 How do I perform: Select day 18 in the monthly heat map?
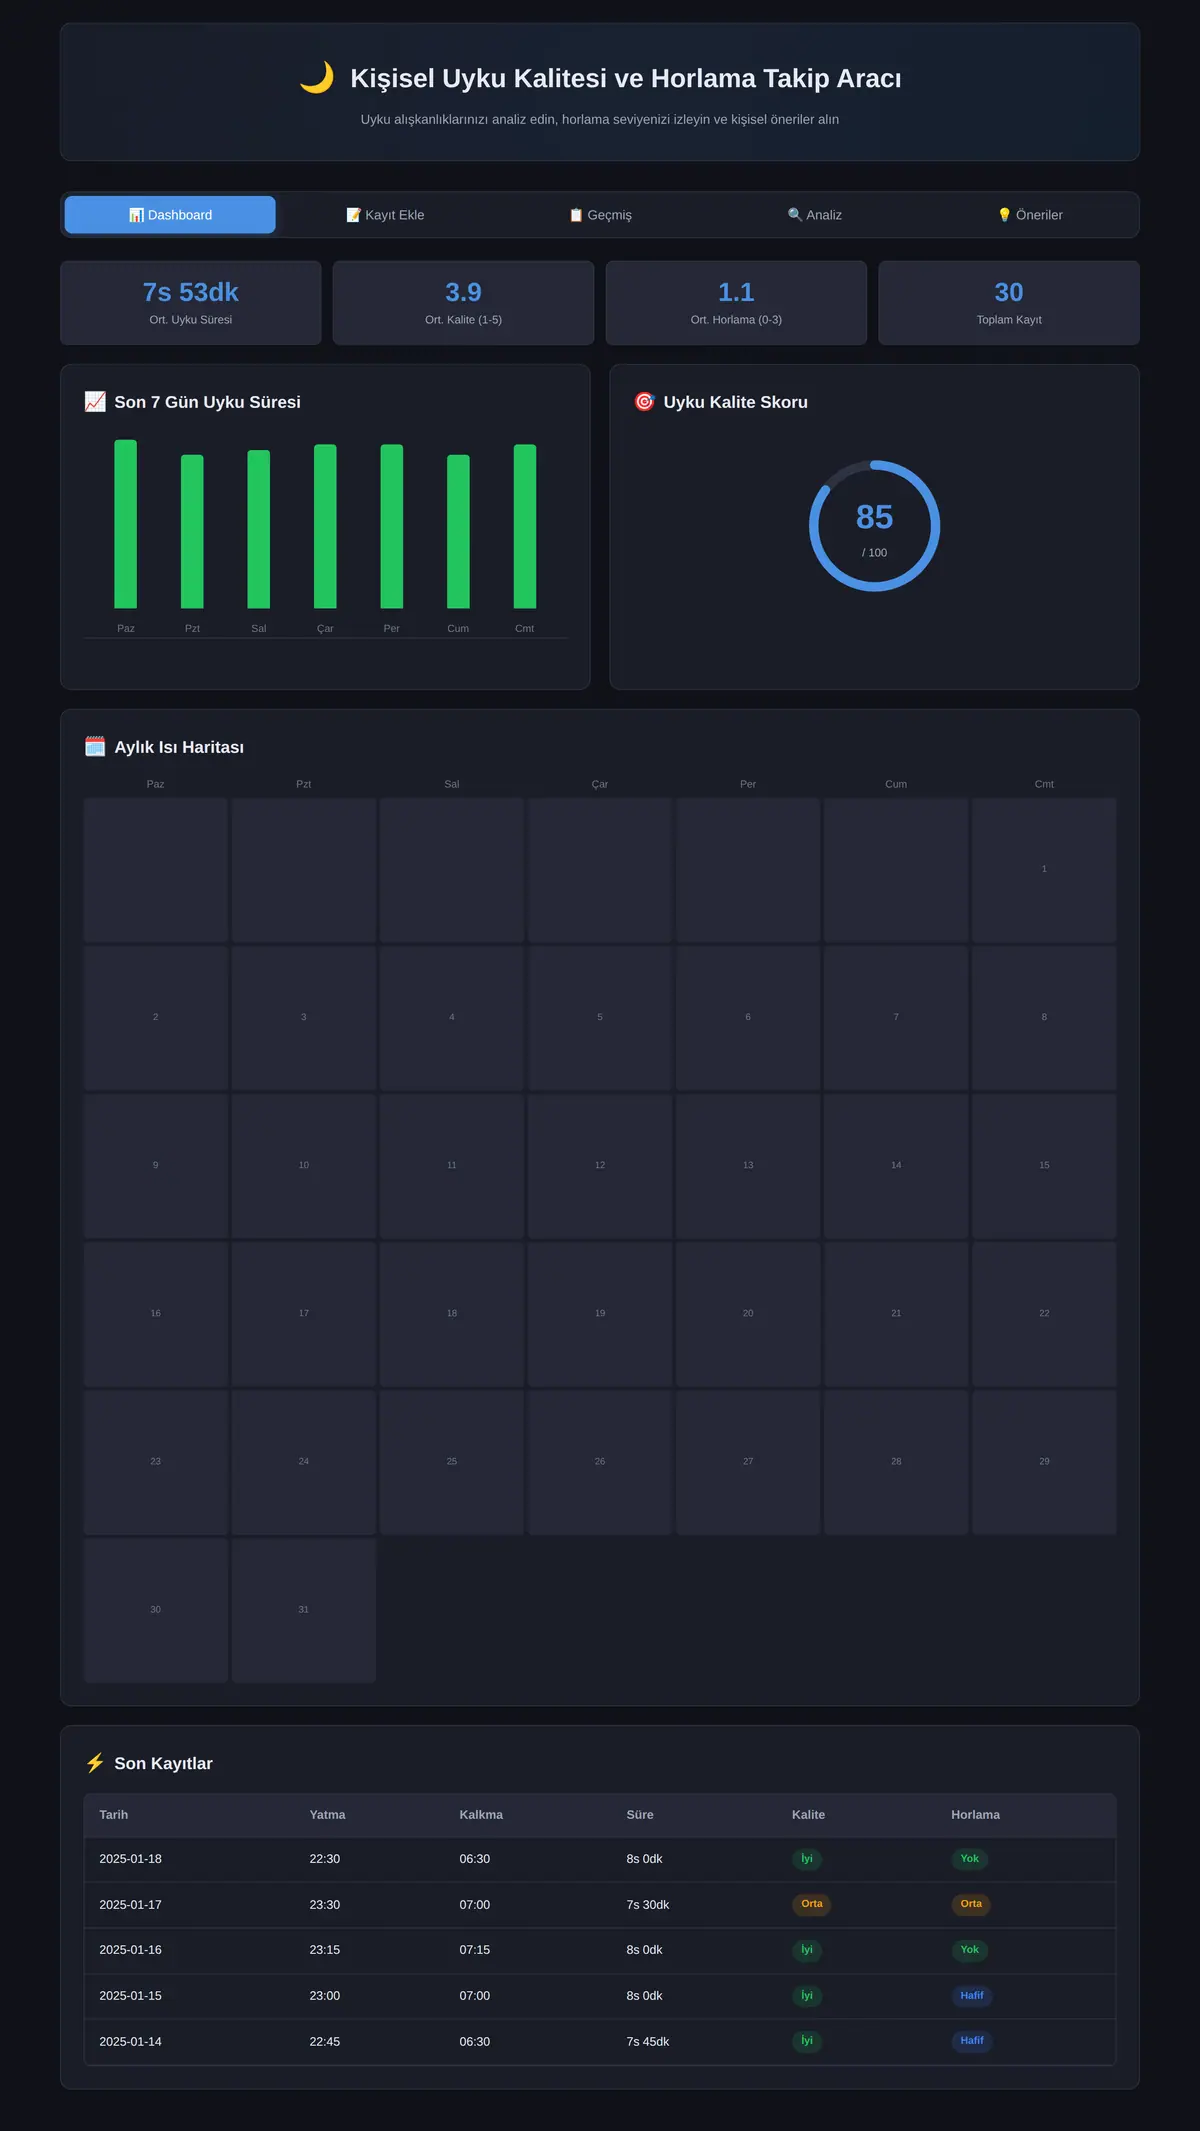click(452, 1314)
